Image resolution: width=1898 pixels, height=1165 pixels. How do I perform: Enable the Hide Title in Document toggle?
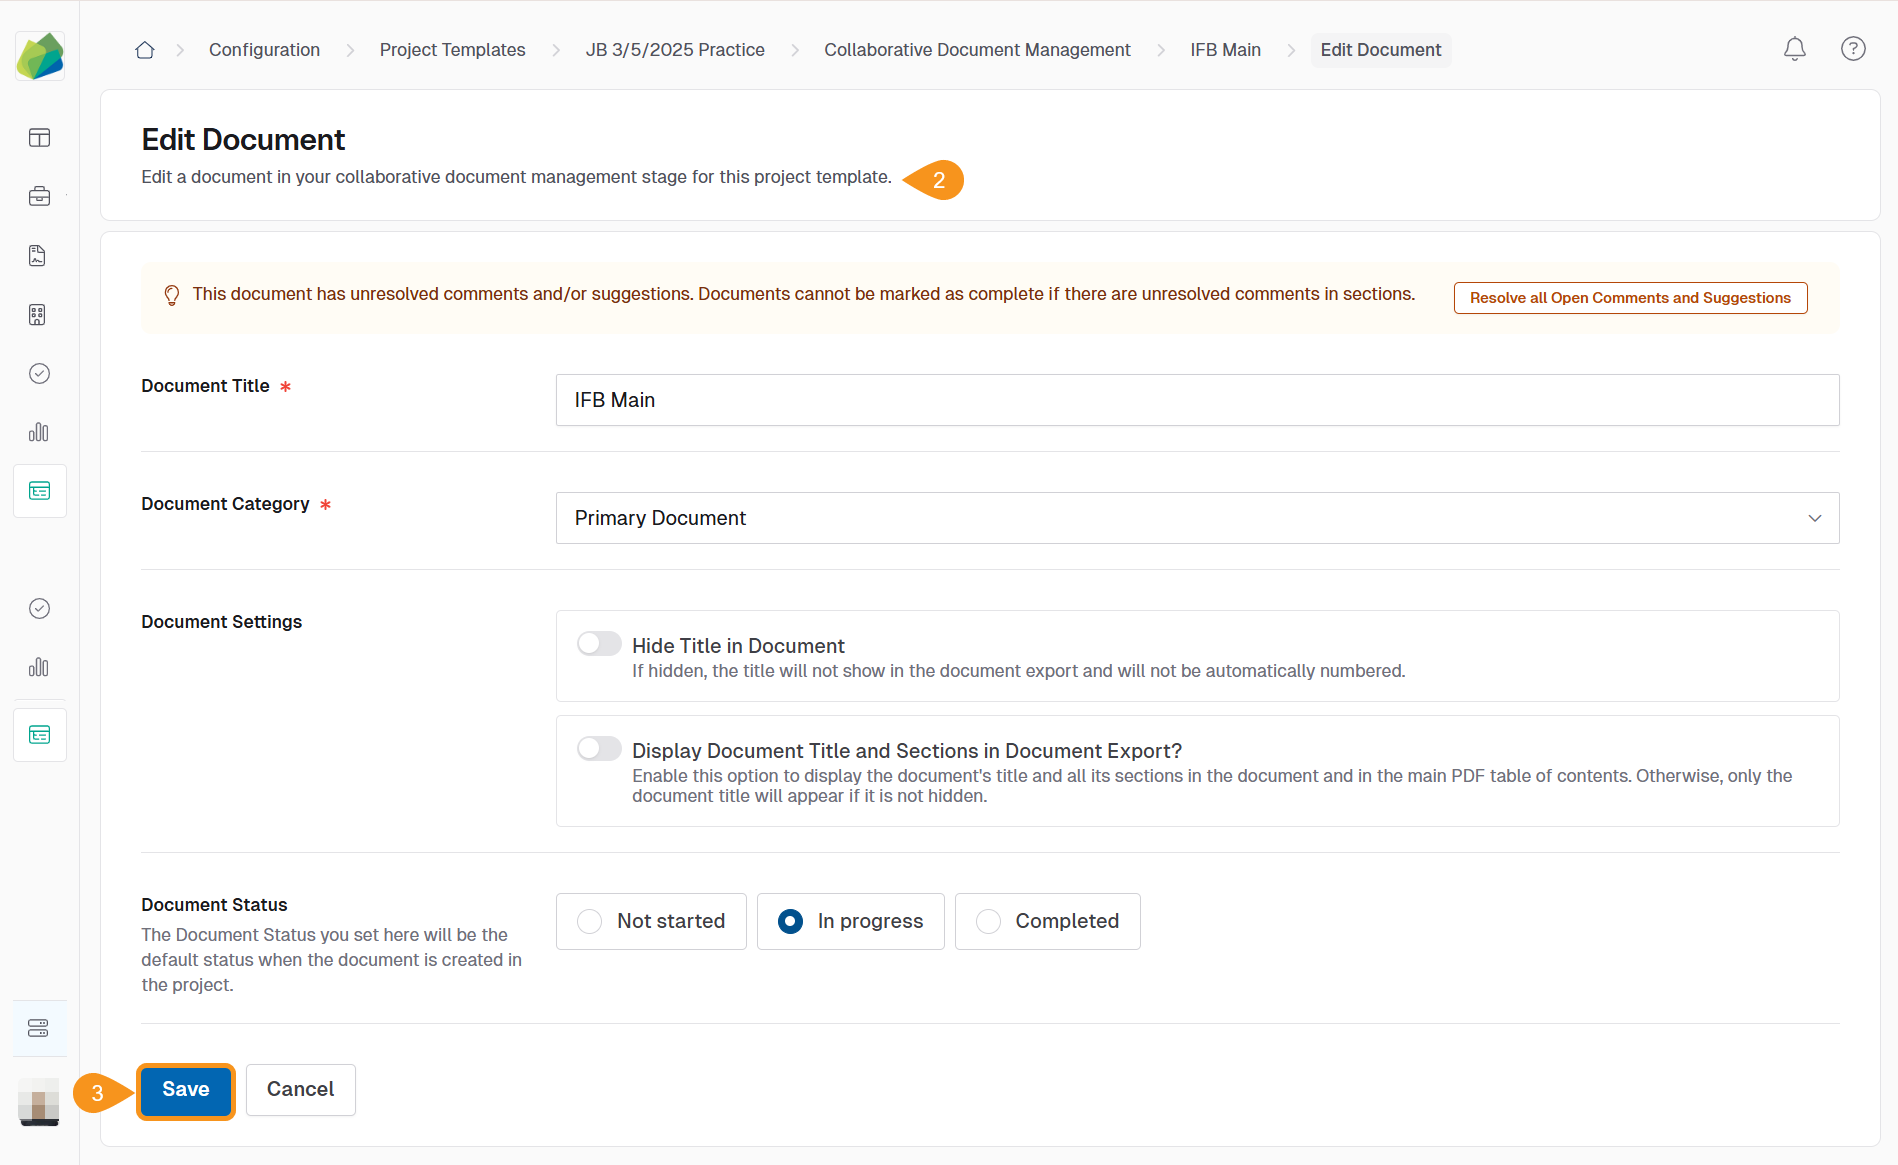[599, 644]
